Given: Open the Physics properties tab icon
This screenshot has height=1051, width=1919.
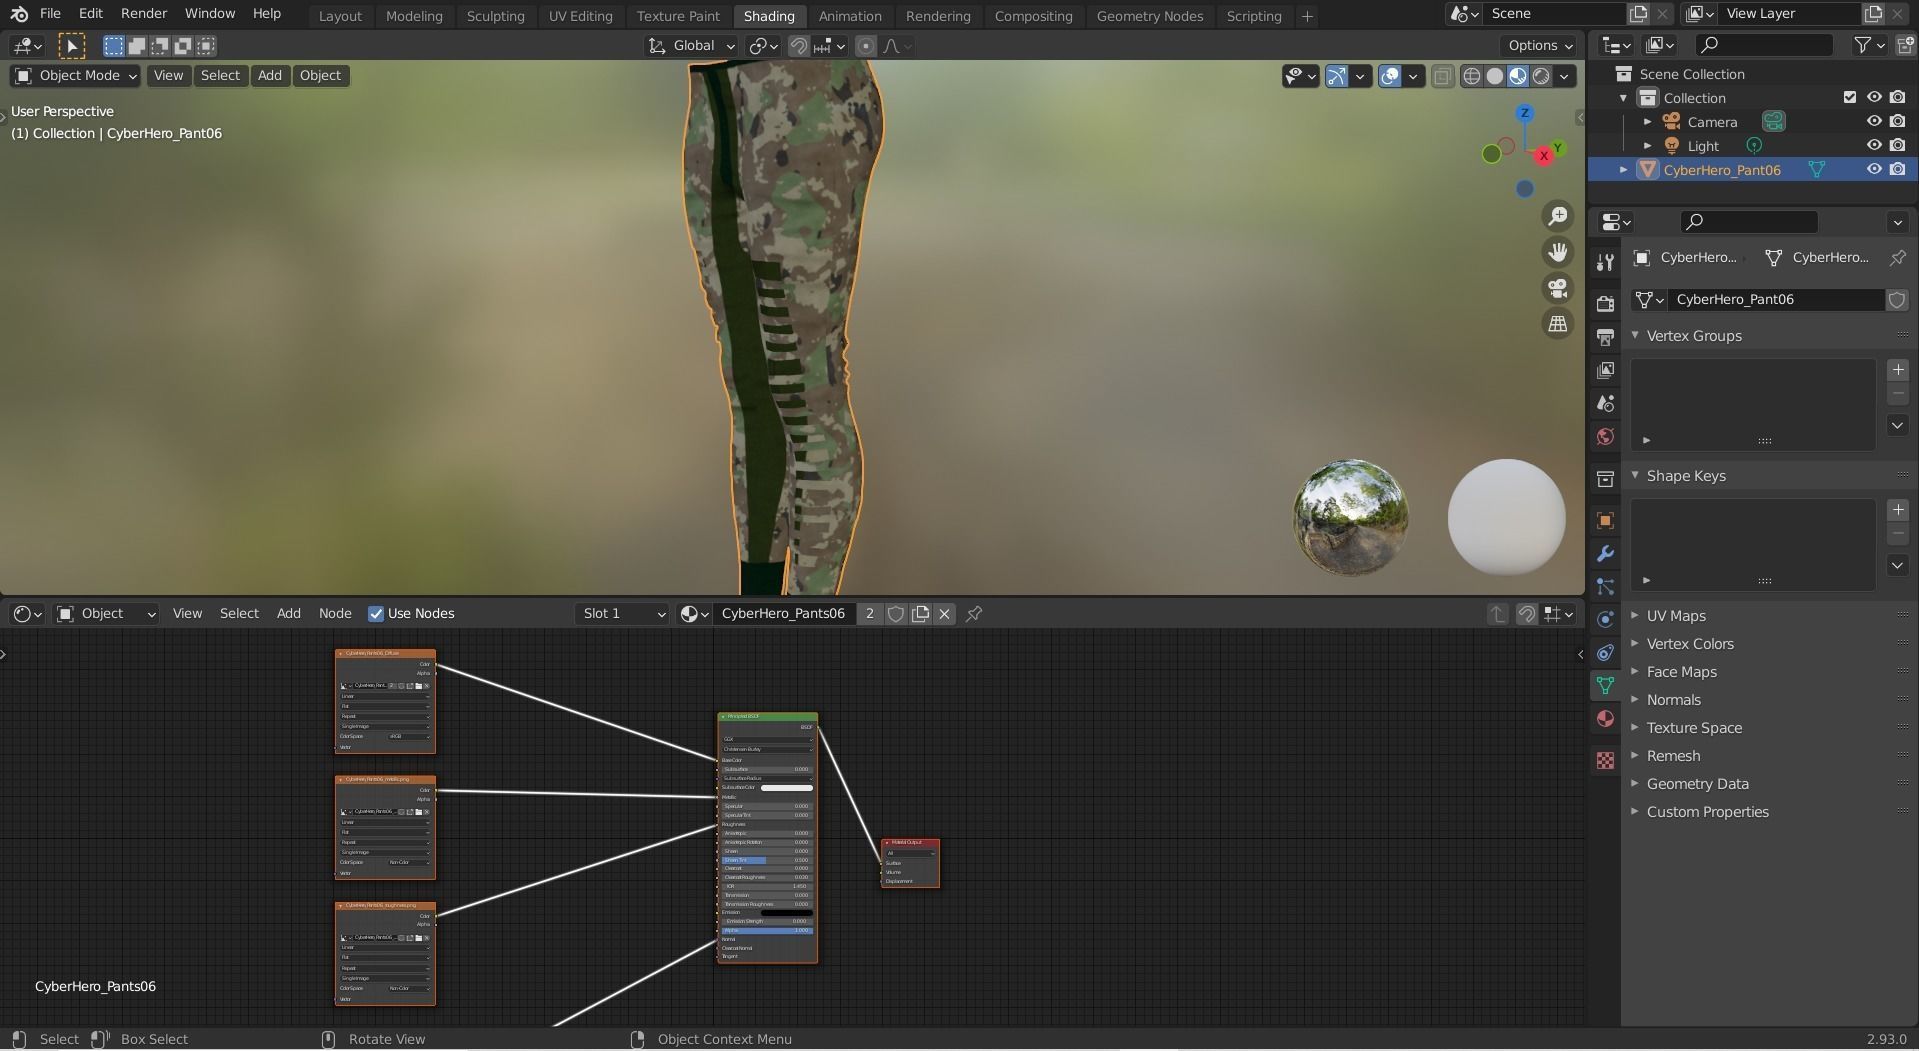Looking at the screenshot, I should 1605,619.
